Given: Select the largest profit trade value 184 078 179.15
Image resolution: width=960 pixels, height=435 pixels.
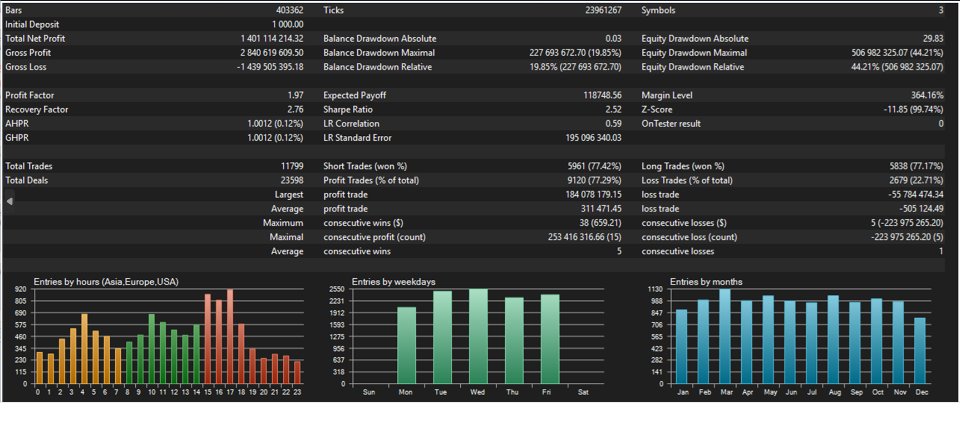Looking at the screenshot, I should (594, 194).
